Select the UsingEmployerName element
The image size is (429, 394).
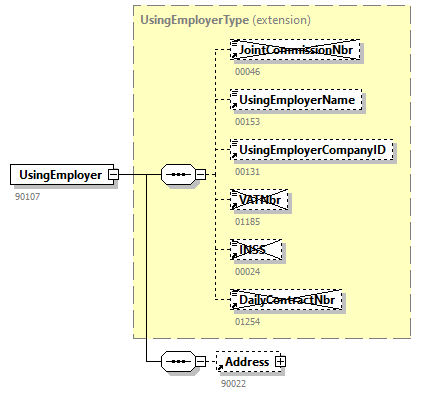296,100
